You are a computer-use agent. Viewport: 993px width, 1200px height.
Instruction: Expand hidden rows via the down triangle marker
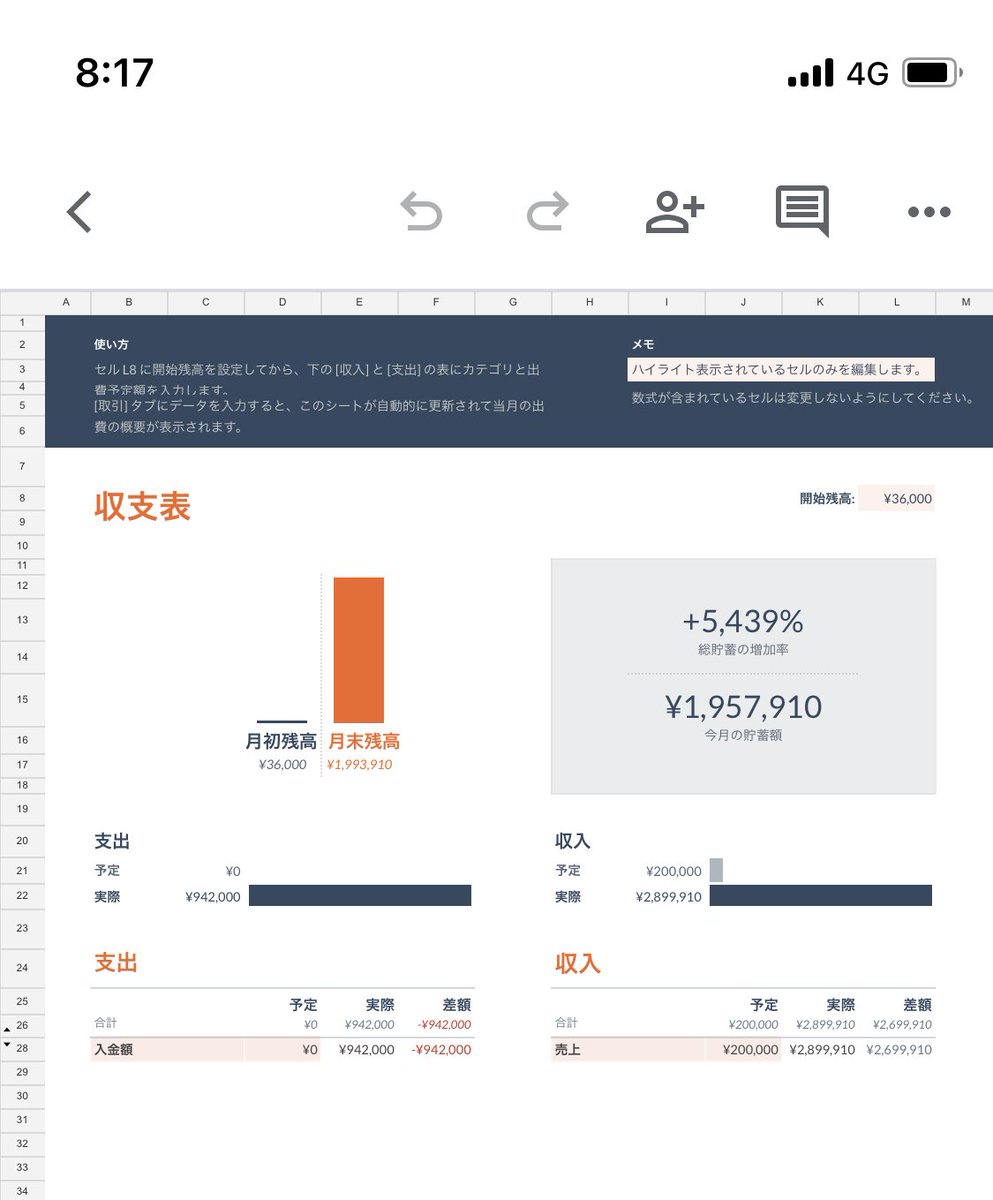[8, 1043]
